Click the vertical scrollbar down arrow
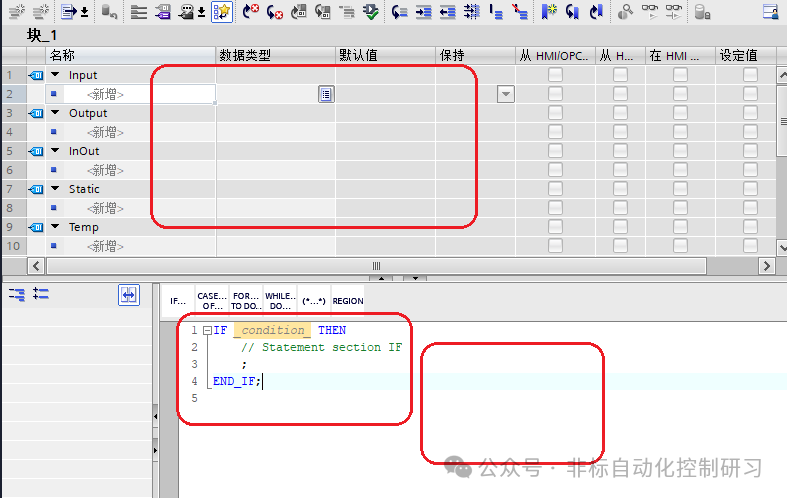This screenshot has height=498, width=787. click(782, 247)
